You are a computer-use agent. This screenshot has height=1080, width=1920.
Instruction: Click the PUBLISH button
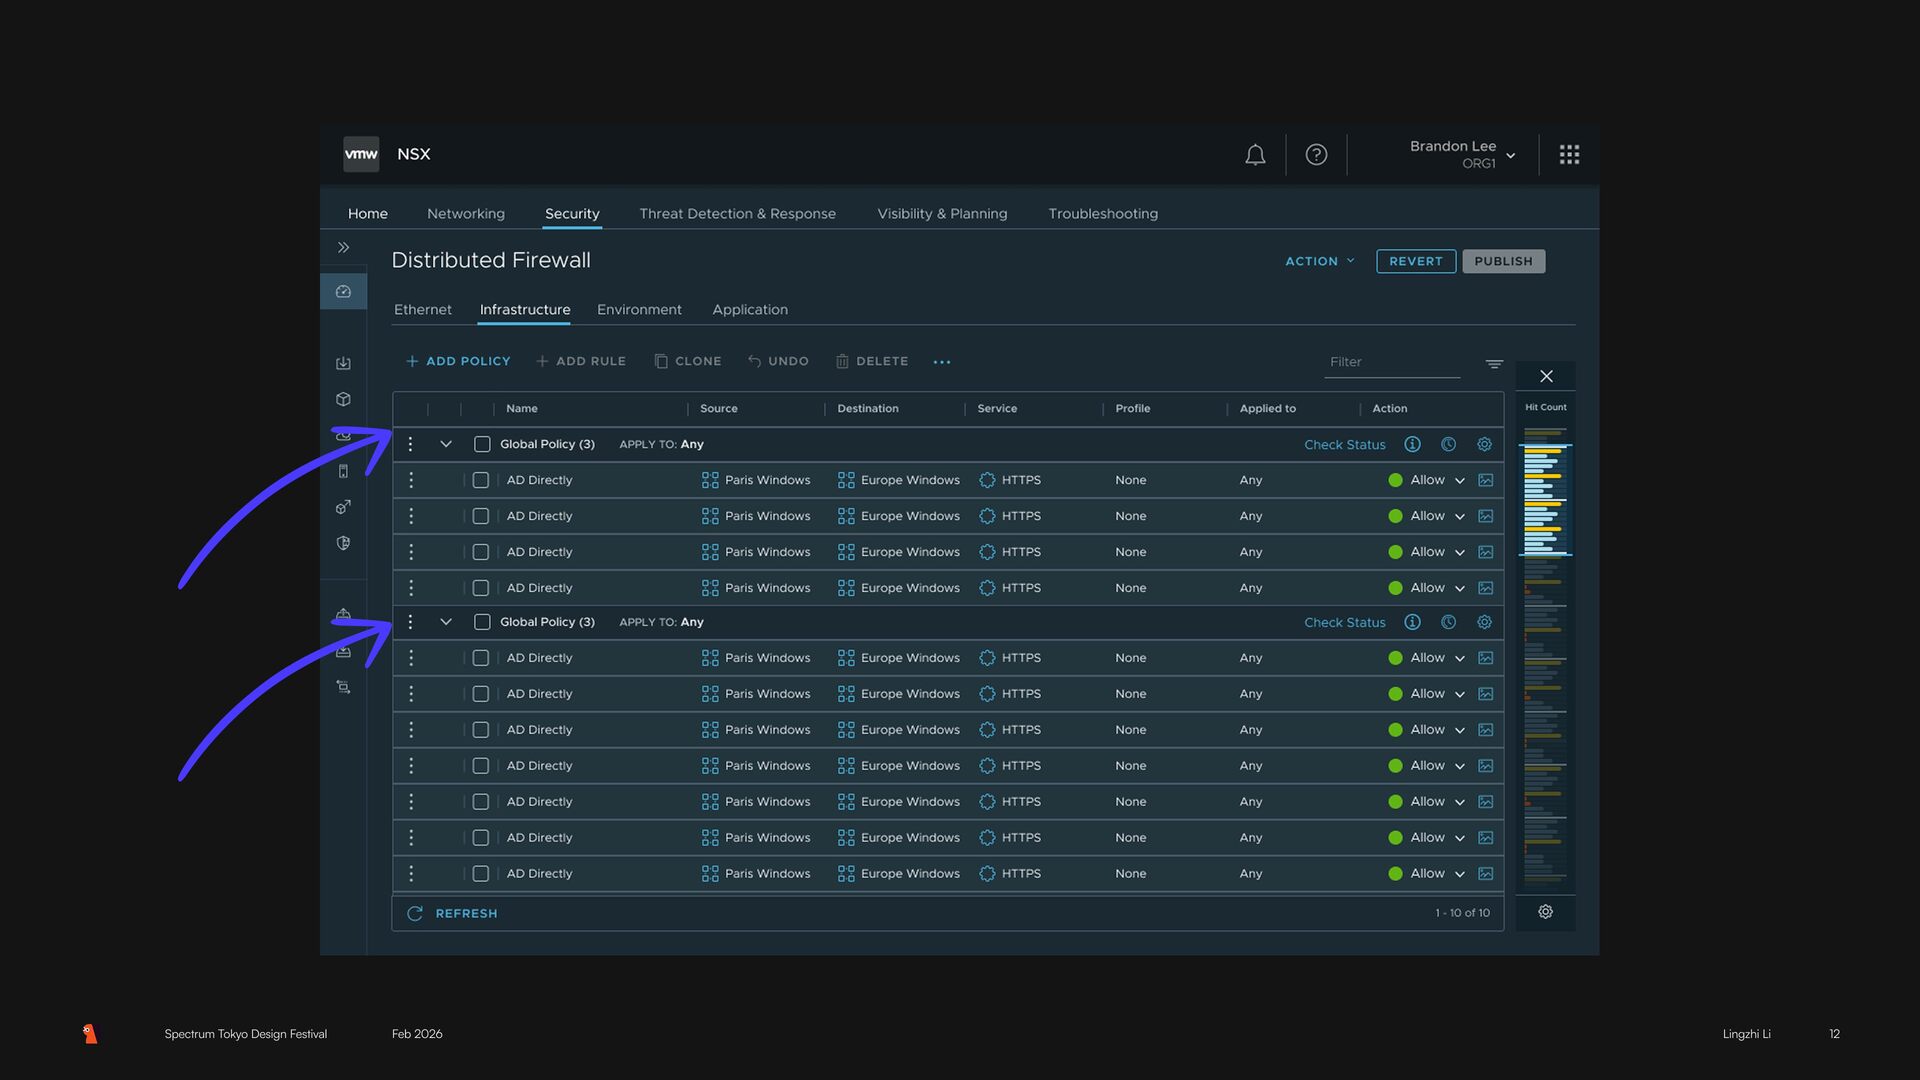(x=1503, y=261)
